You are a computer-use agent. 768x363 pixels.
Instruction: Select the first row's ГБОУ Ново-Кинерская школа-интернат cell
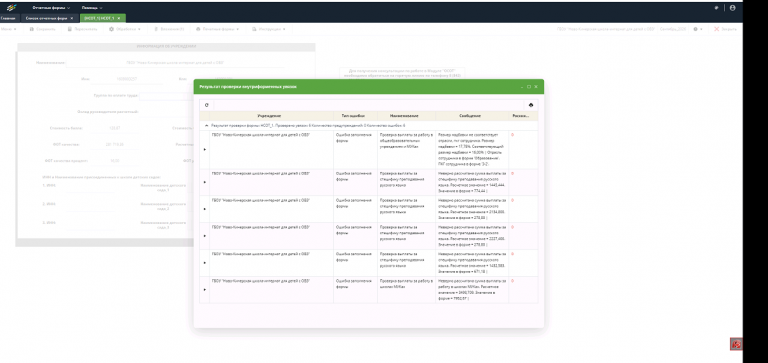(271, 149)
